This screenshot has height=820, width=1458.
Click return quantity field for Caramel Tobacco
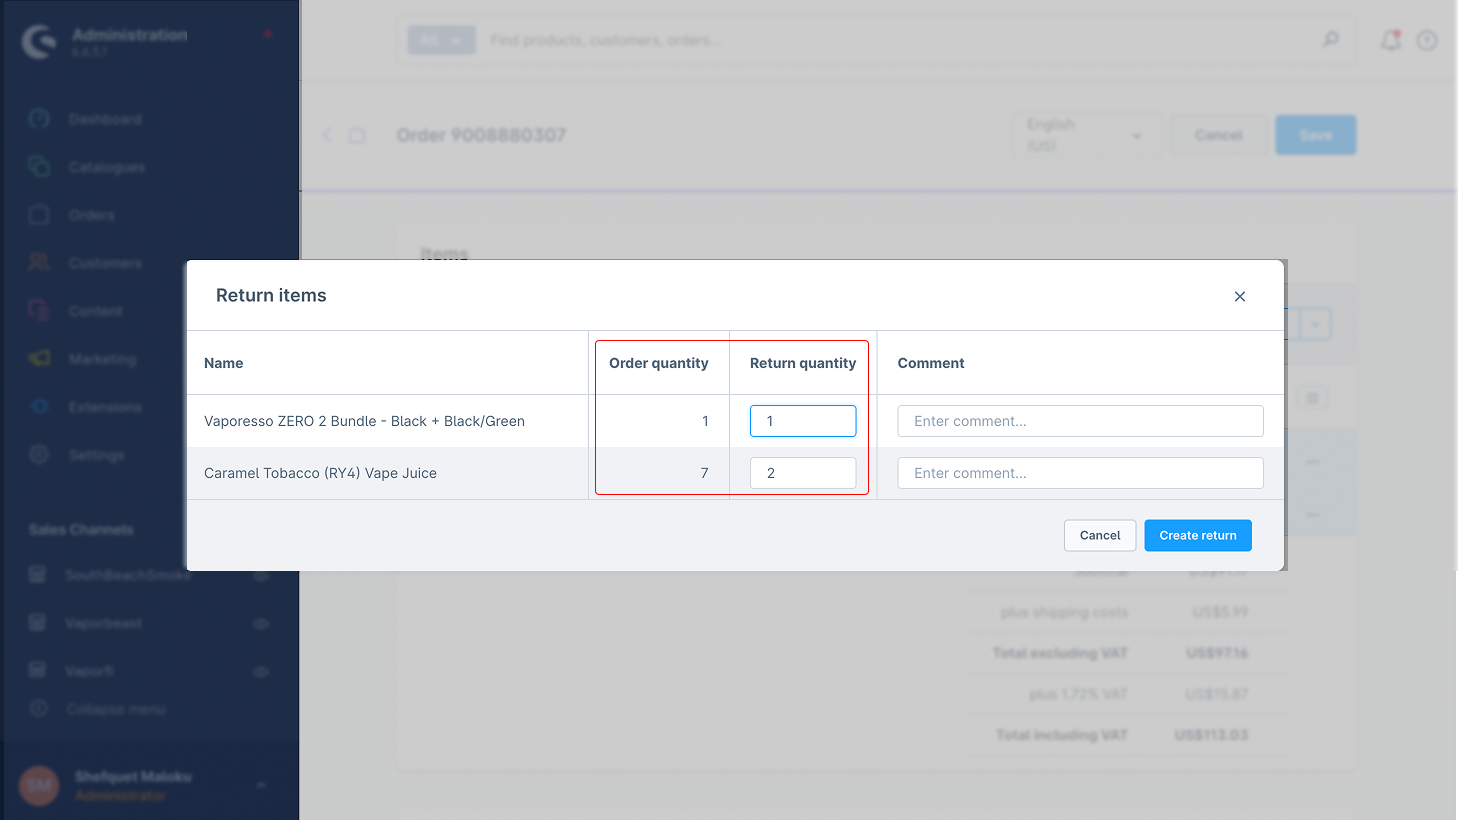tap(802, 473)
